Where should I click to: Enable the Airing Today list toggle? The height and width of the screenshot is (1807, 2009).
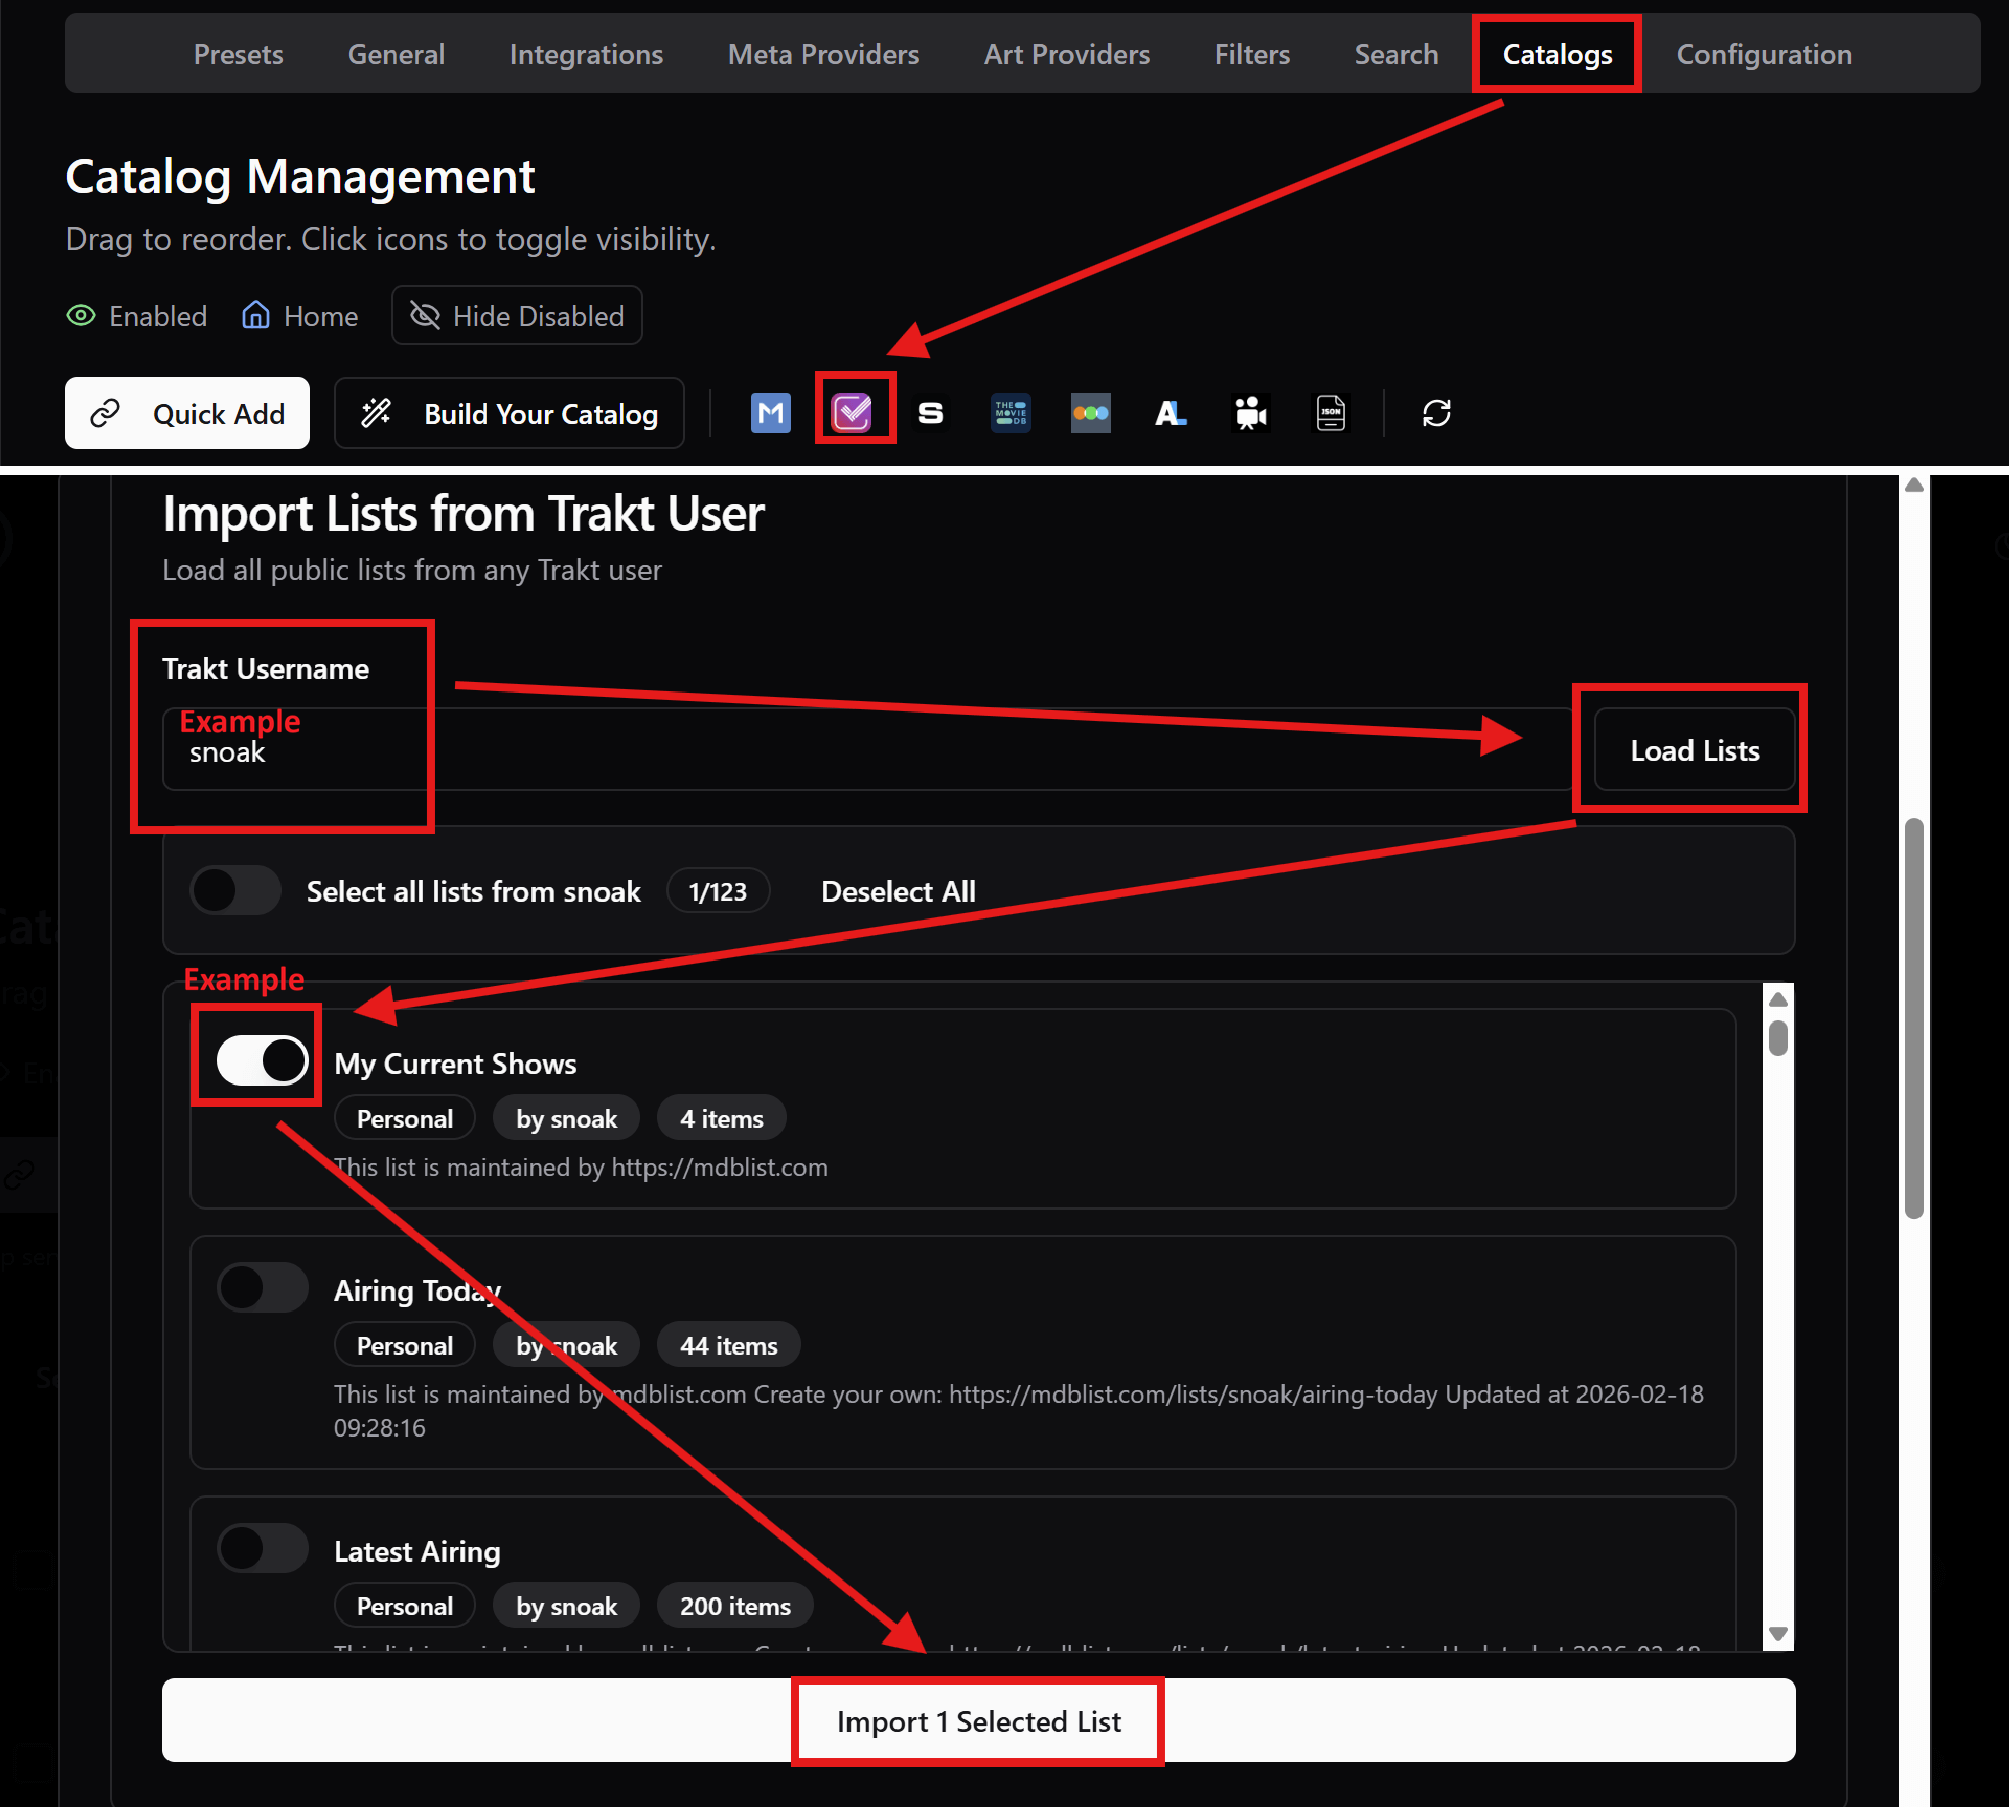click(x=262, y=1288)
